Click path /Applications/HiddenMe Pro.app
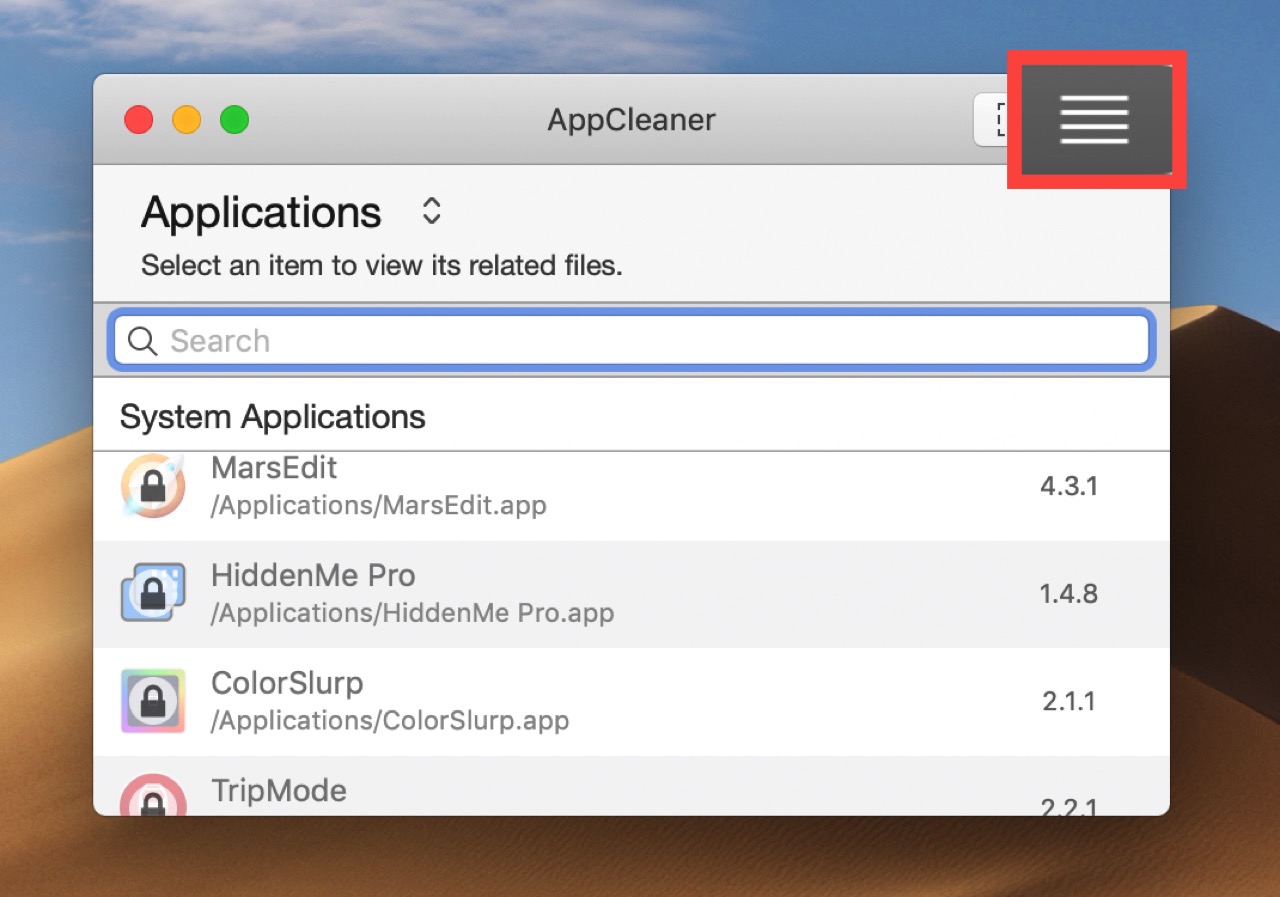 pos(412,612)
